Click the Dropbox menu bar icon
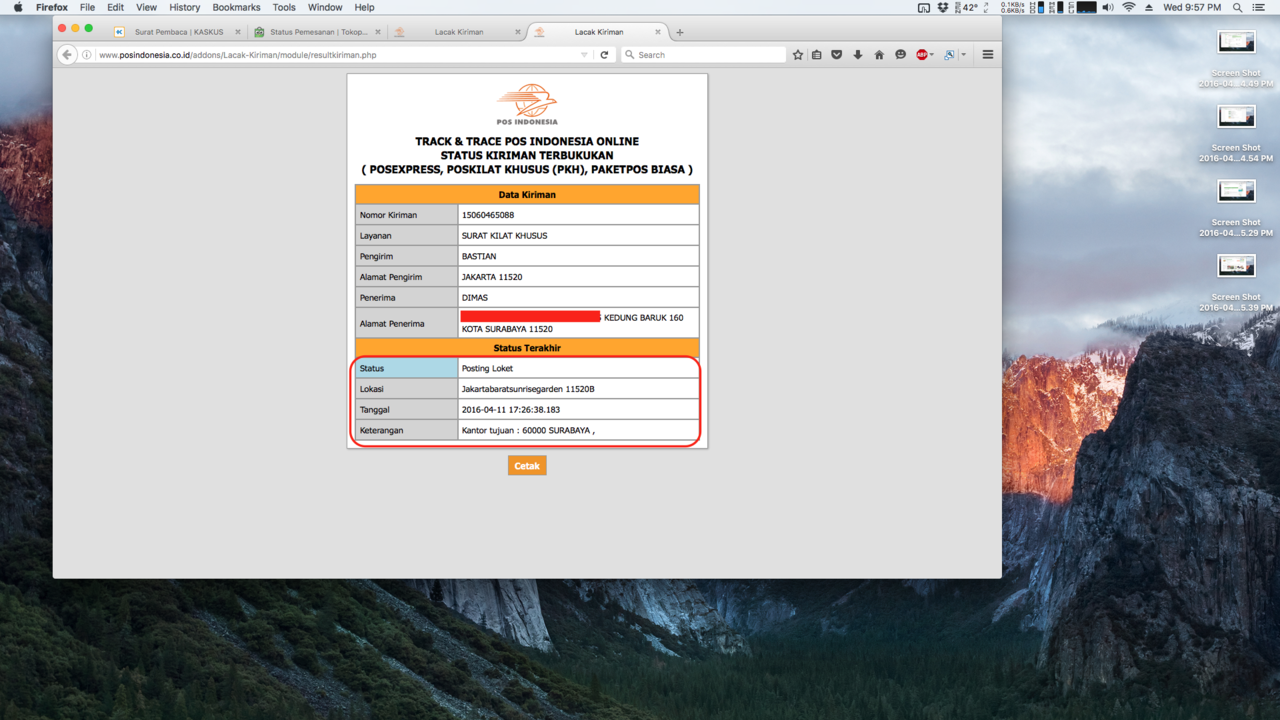The height and width of the screenshot is (720, 1280). [x=942, y=7]
